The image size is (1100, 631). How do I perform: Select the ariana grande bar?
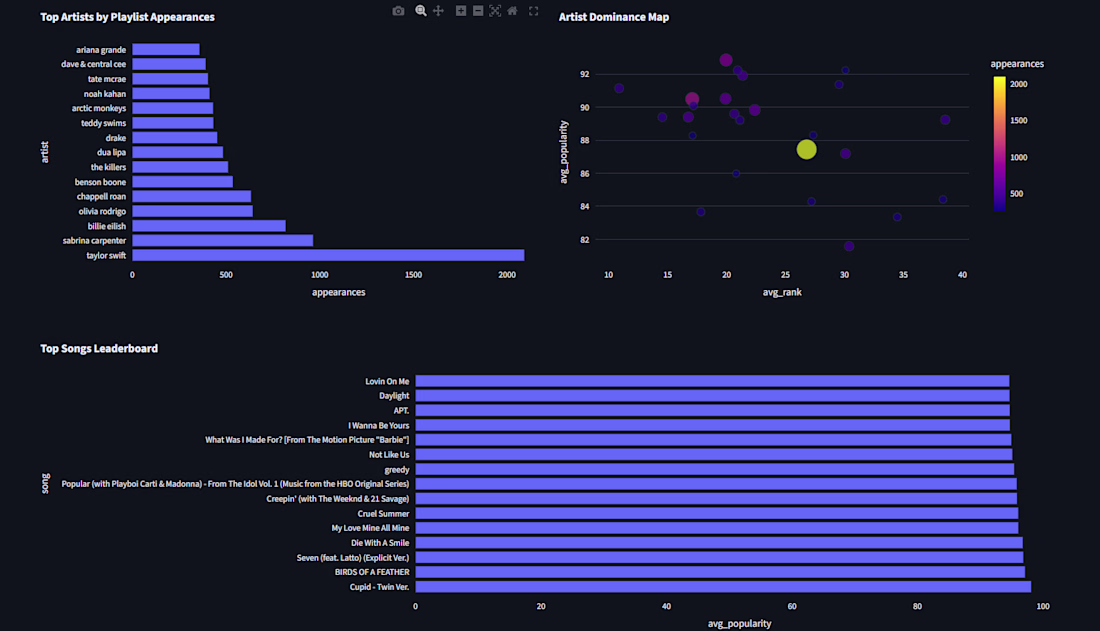pyautogui.click(x=166, y=49)
